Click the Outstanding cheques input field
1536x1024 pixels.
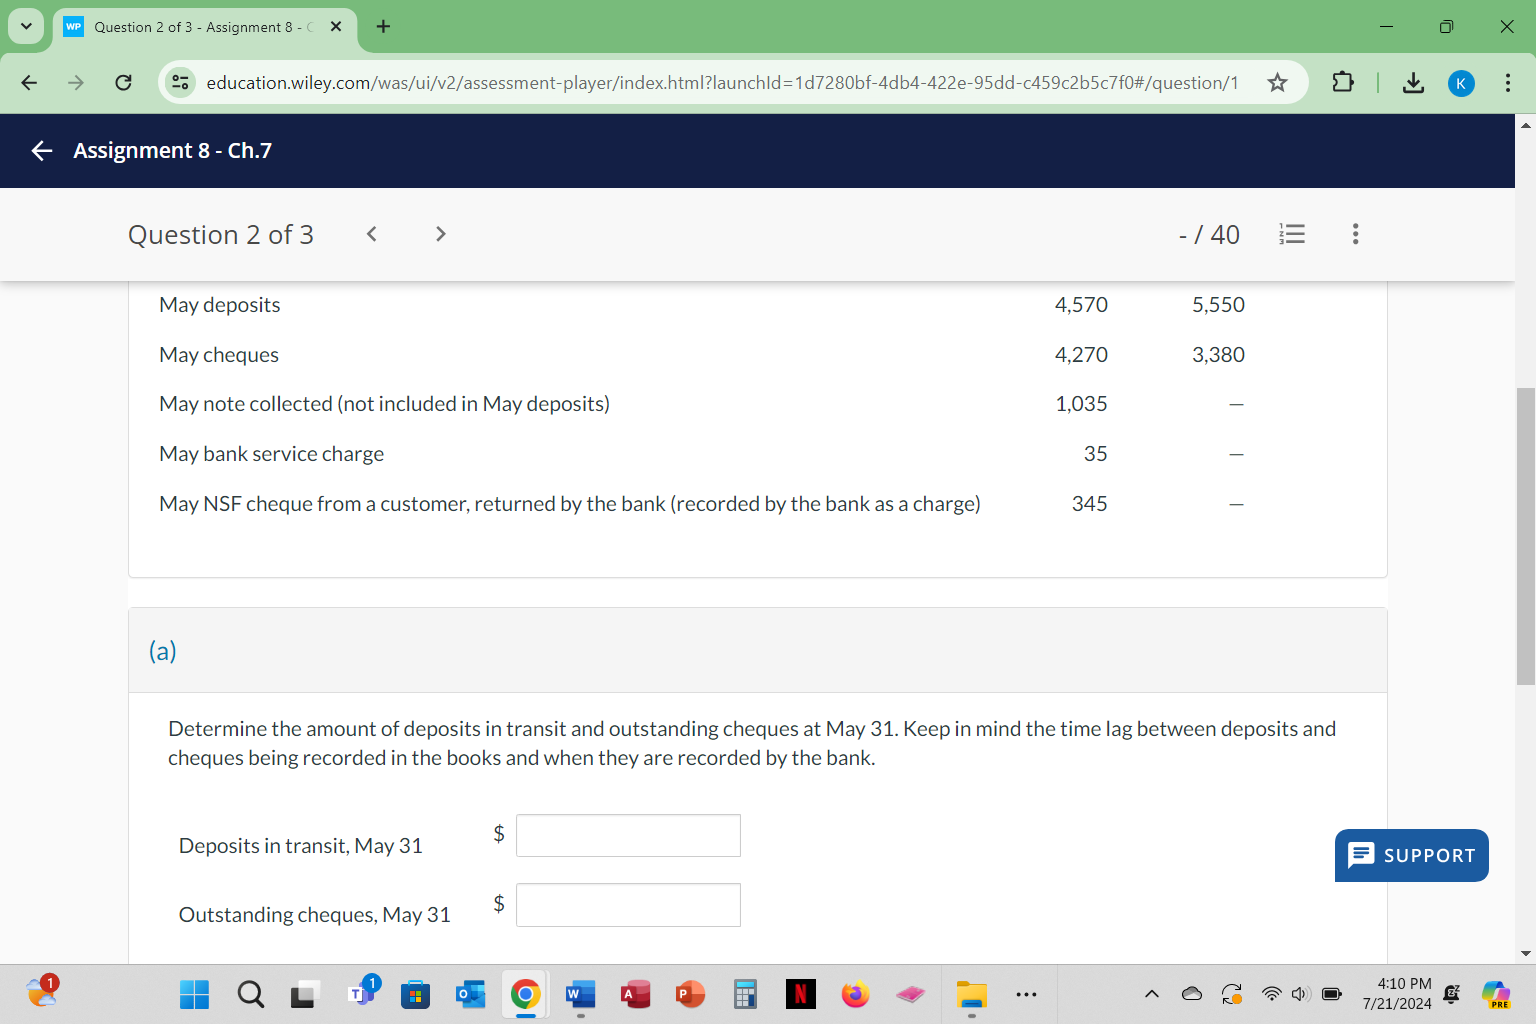628,905
